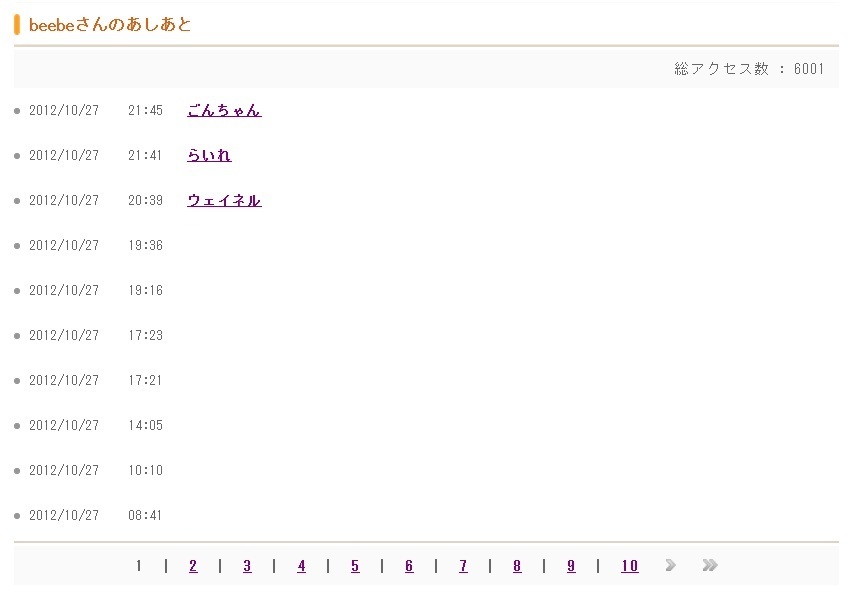Go to page 7
The height and width of the screenshot is (596, 861).
tap(463, 567)
